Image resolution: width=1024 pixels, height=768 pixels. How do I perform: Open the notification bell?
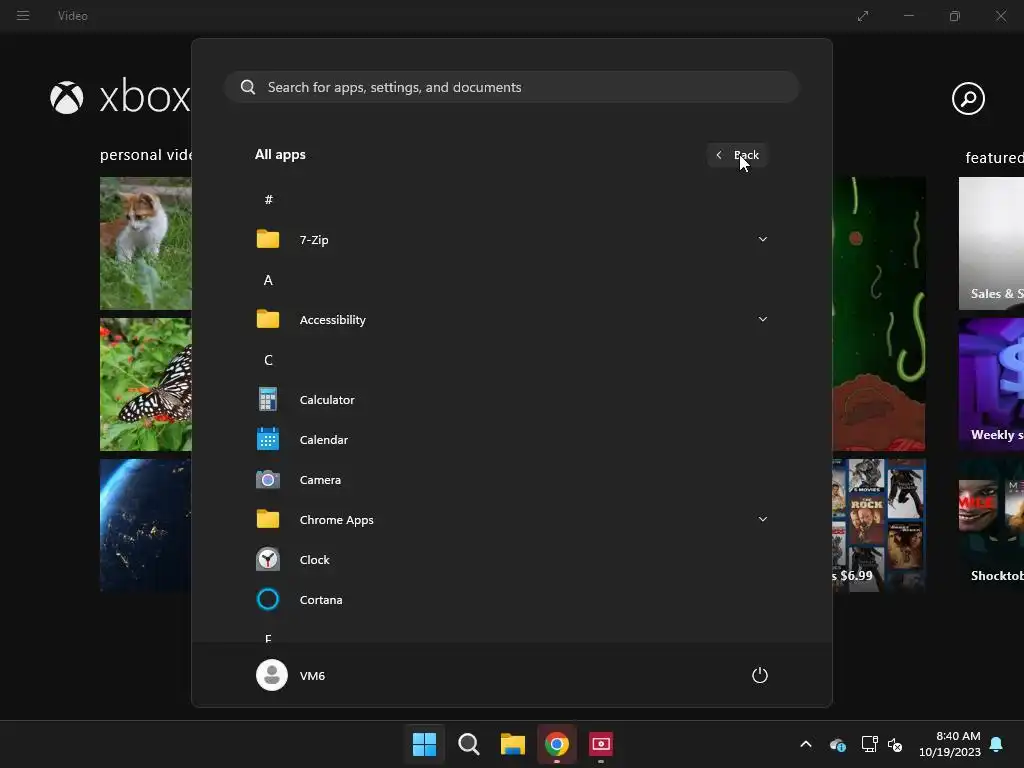(996, 744)
